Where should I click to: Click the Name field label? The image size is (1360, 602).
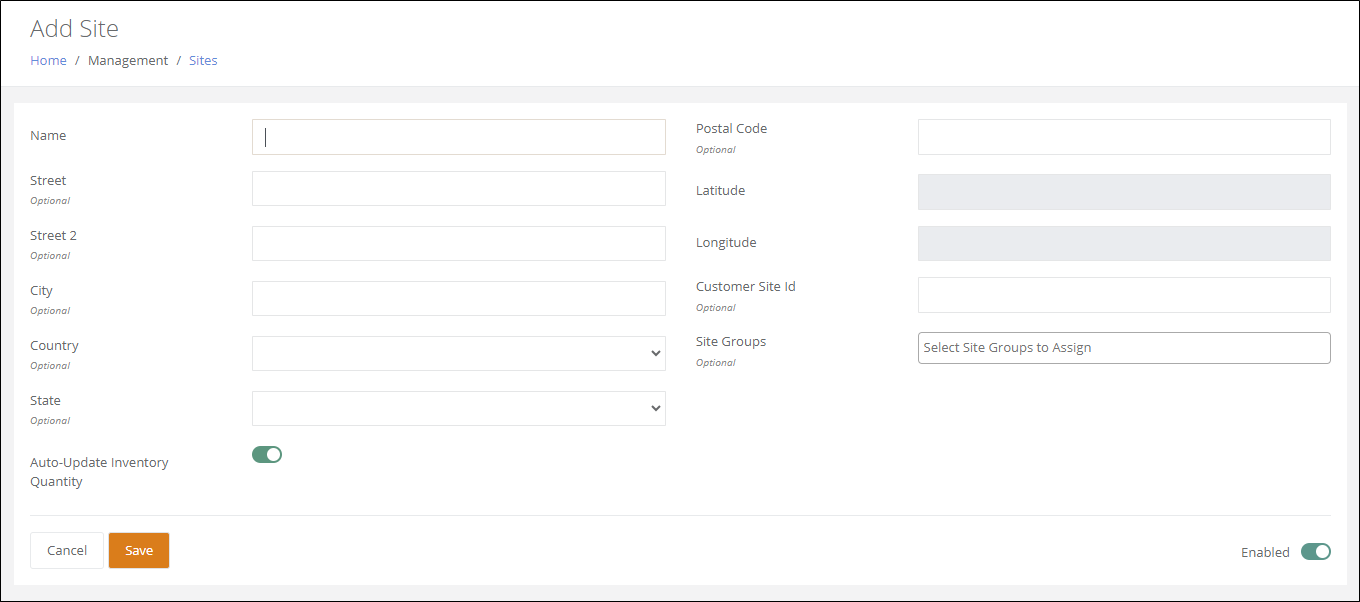(48, 135)
